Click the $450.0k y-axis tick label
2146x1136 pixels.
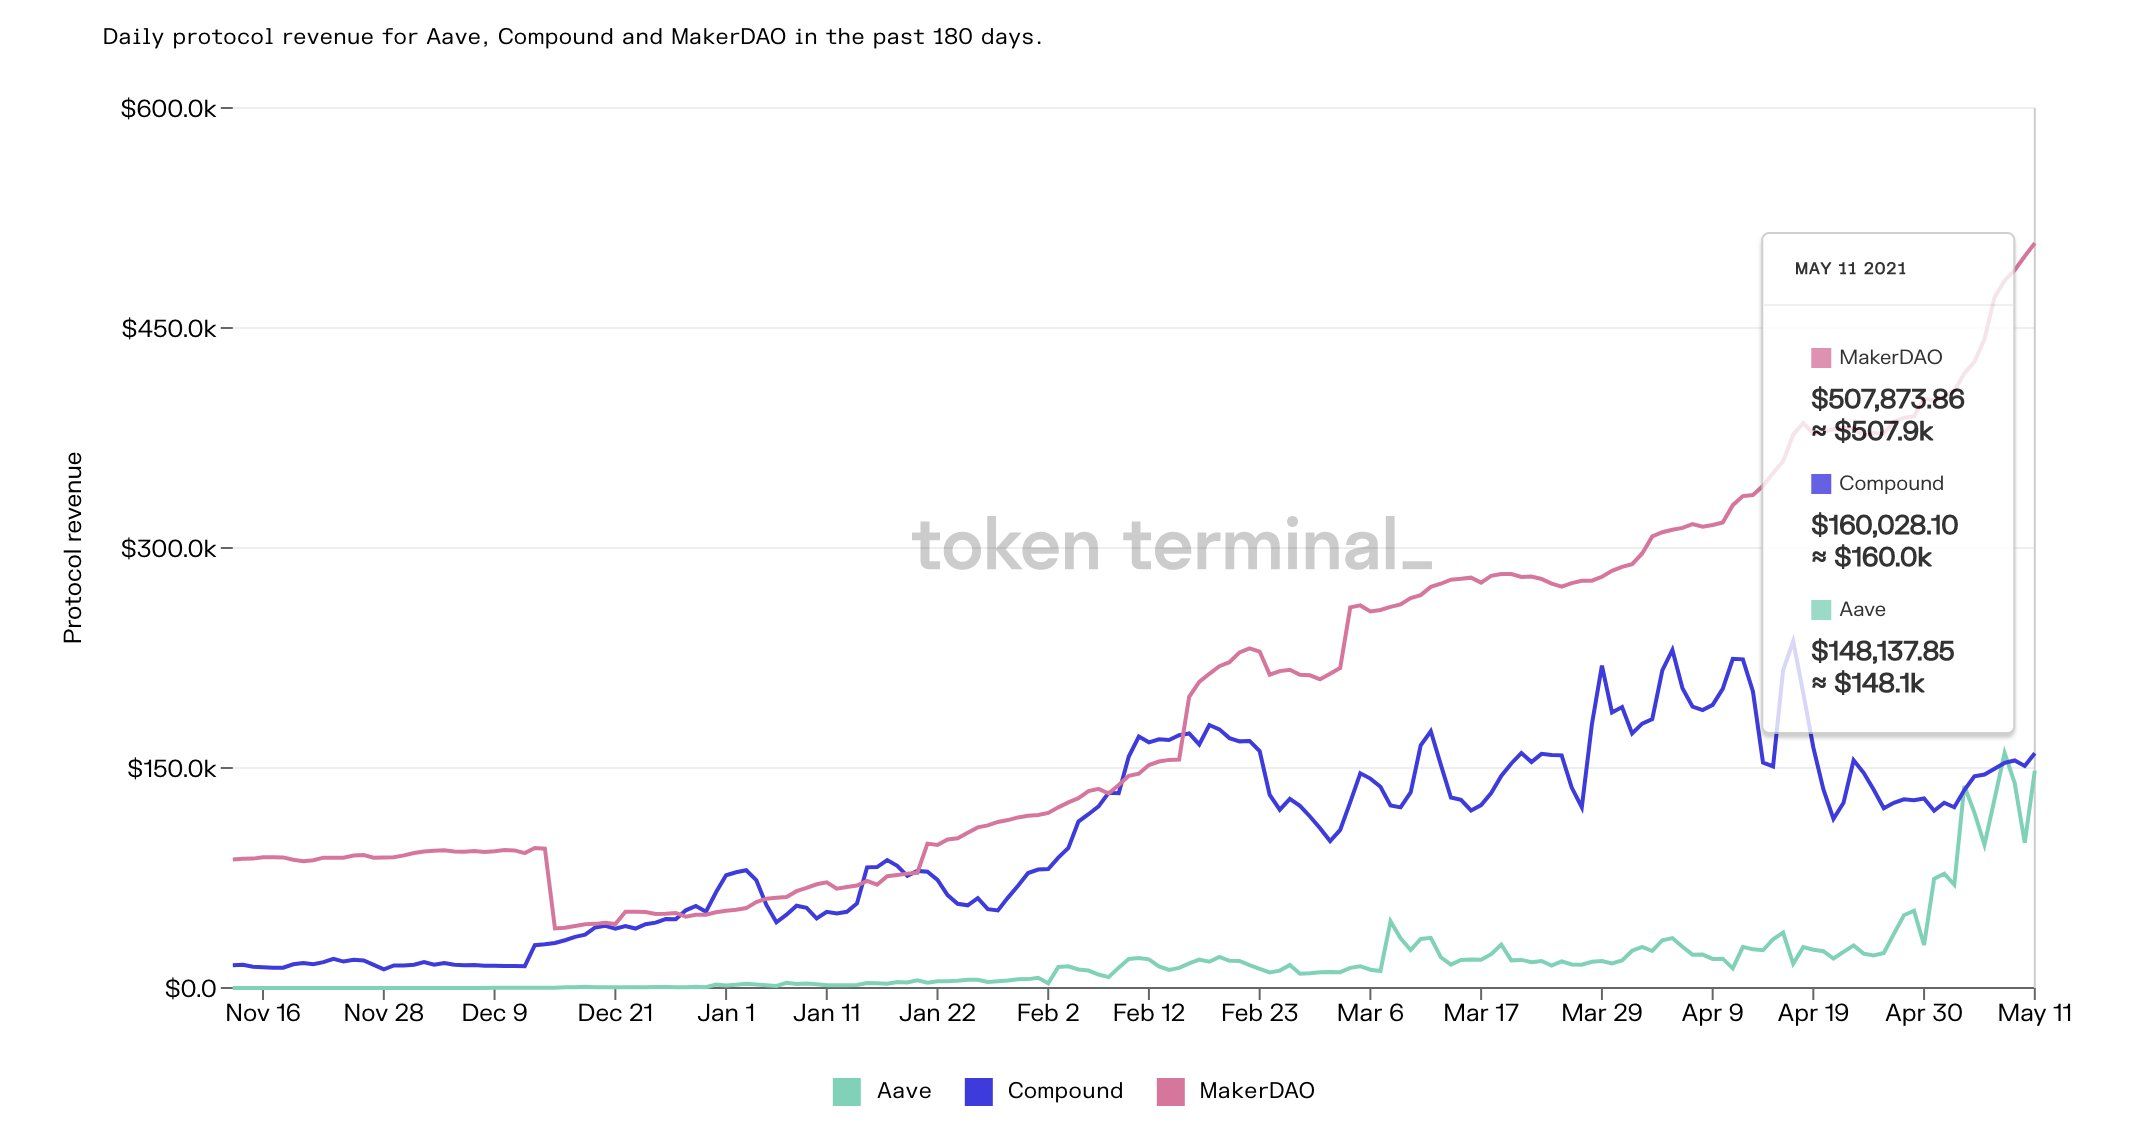click(168, 329)
